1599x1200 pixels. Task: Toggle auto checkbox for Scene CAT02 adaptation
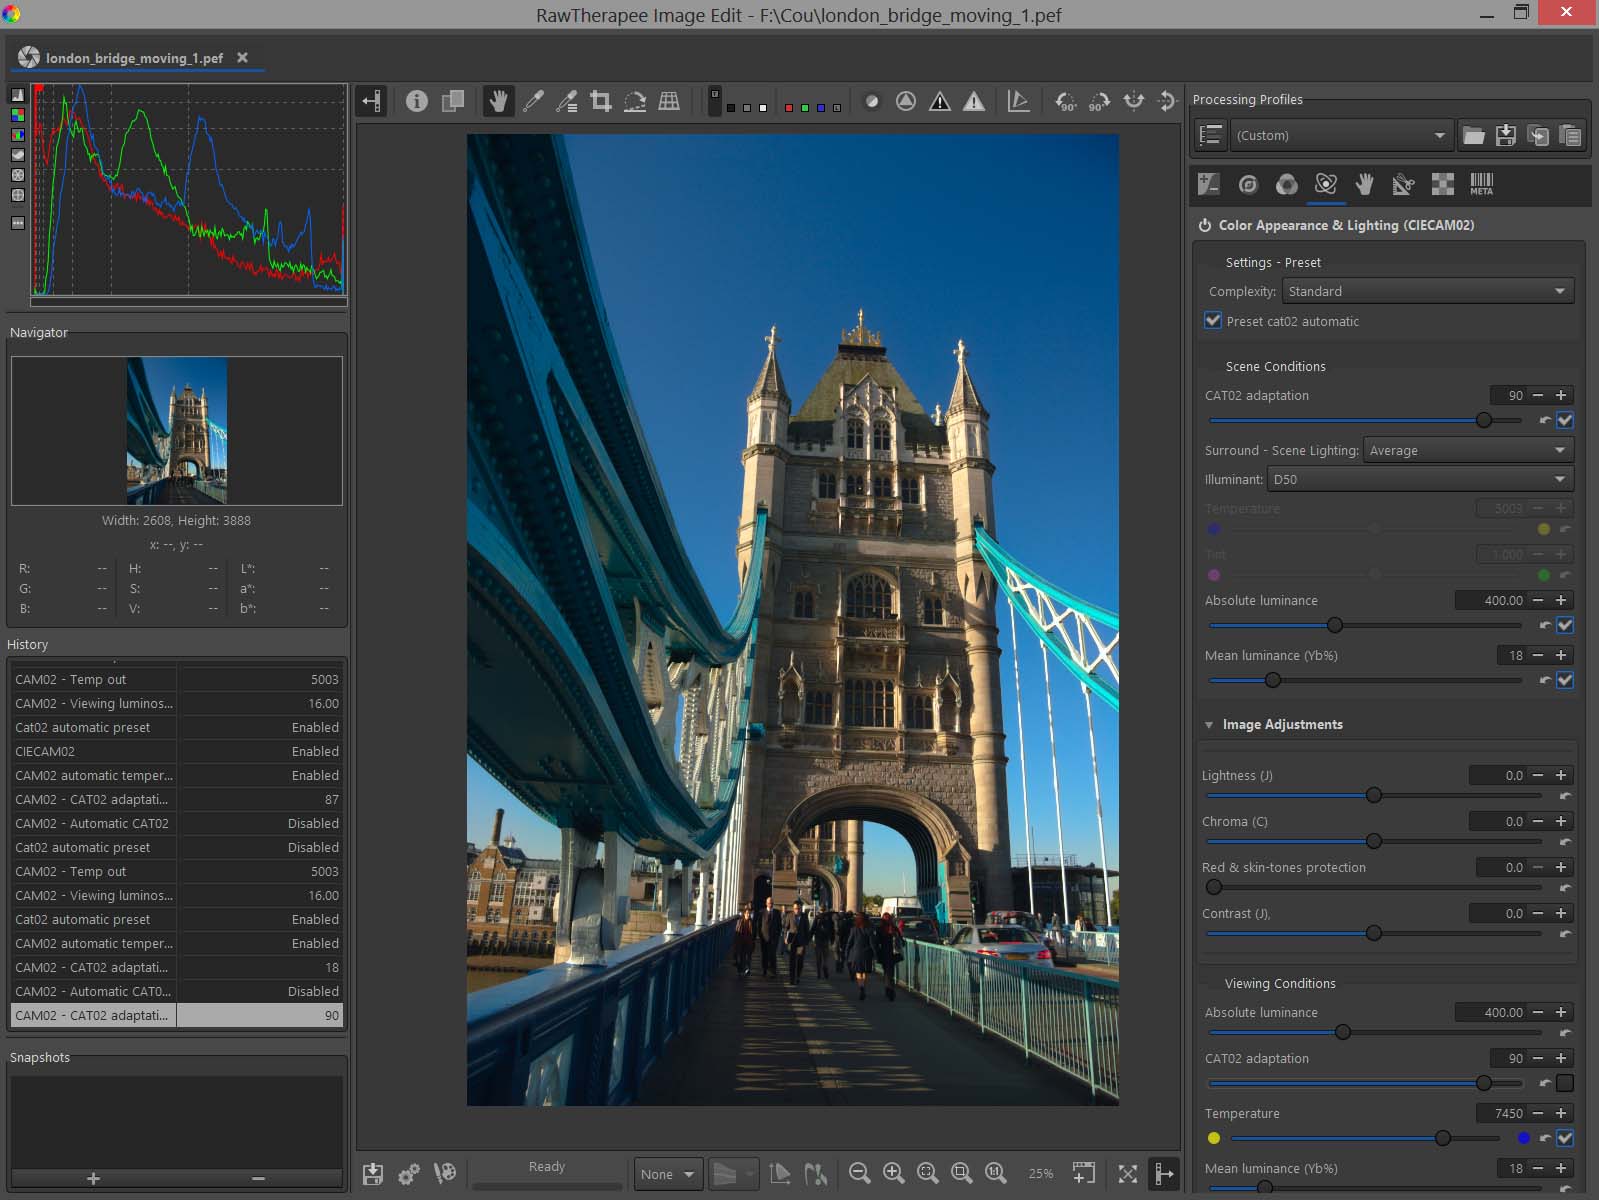(x=1565, y=420)
